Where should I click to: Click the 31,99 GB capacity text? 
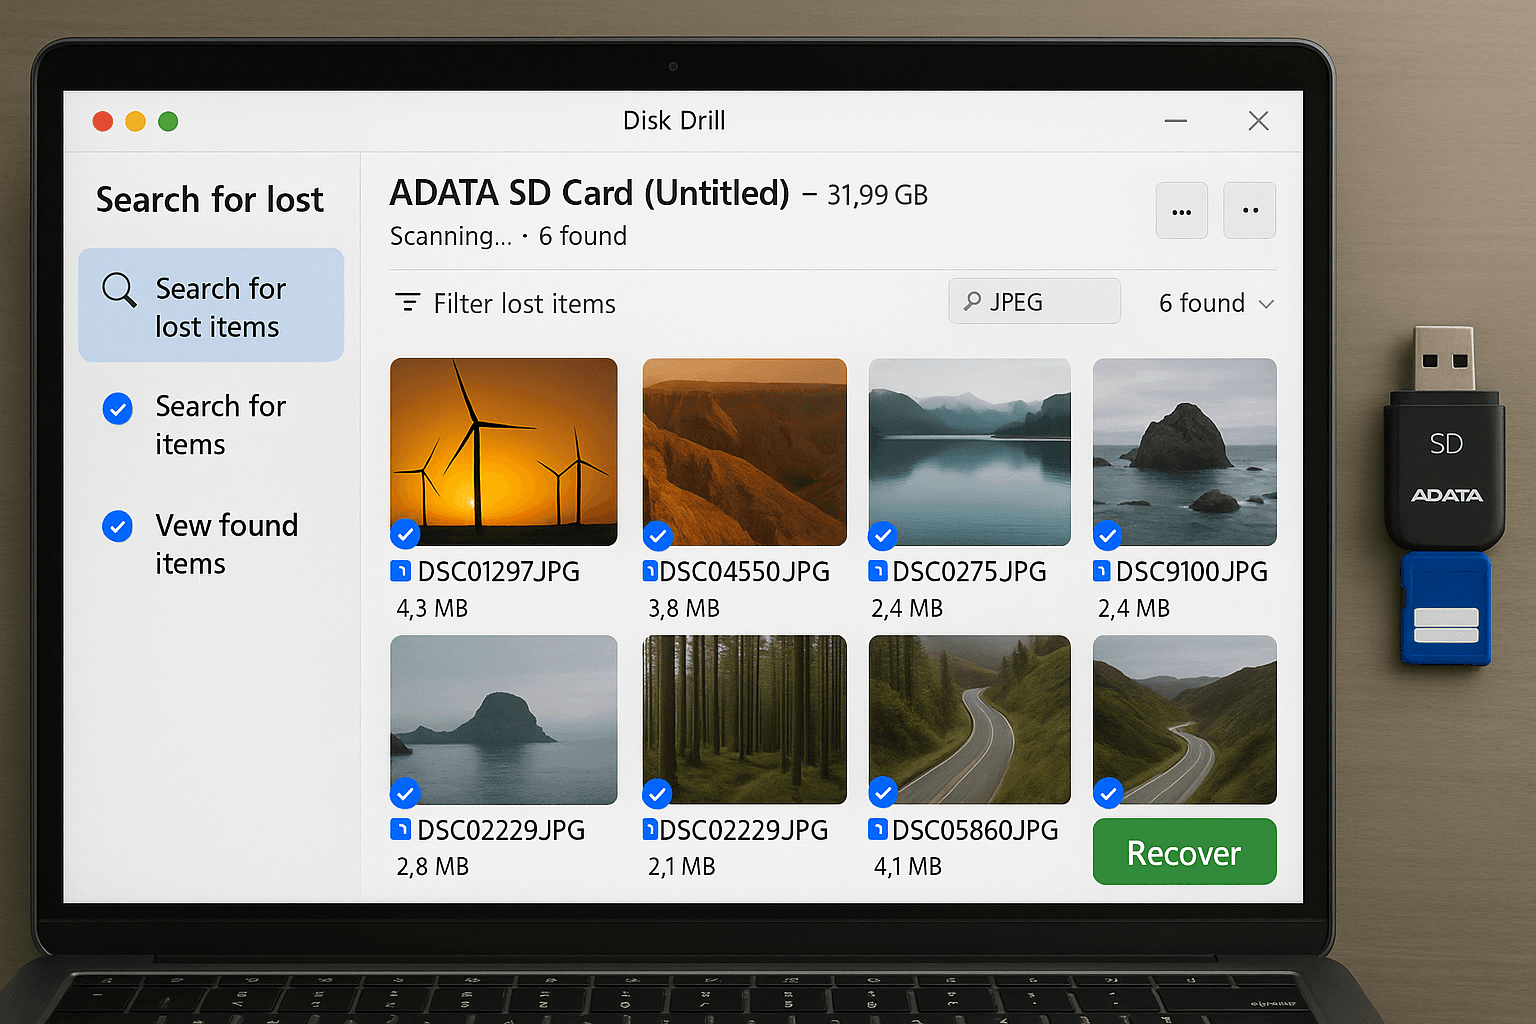[877, 195]
